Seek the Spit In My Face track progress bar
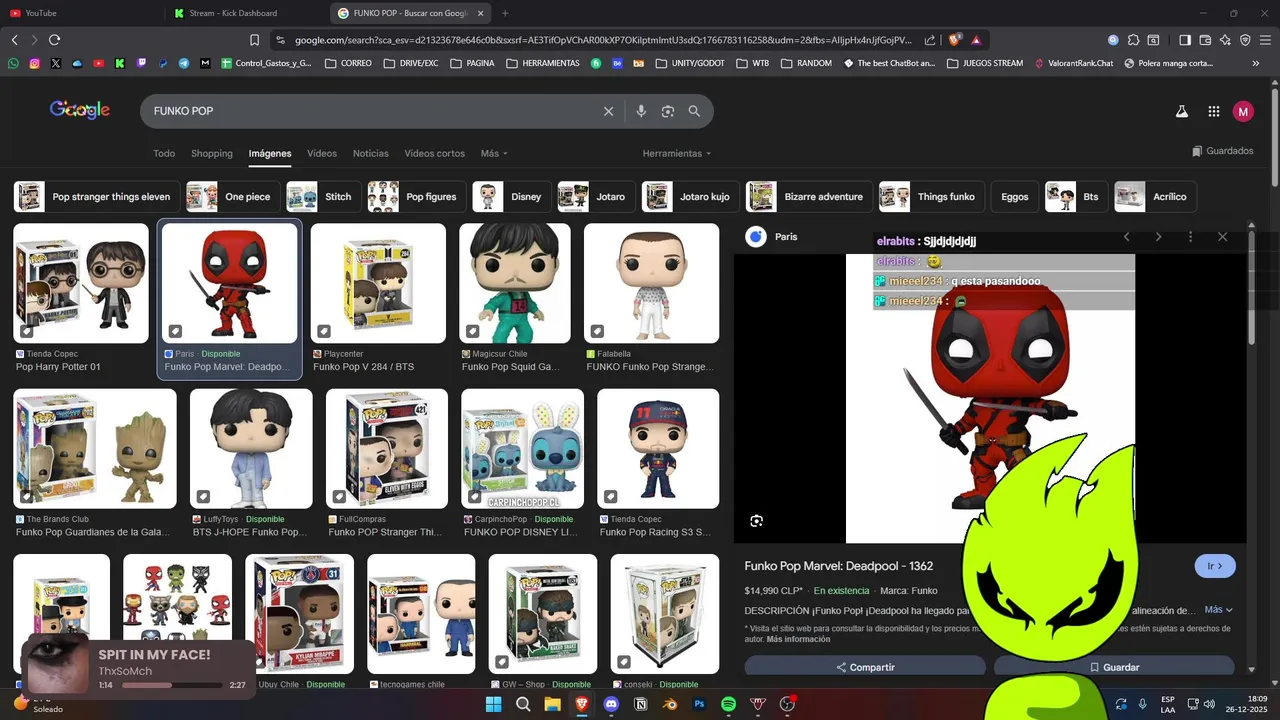 (x=171, y=686)
